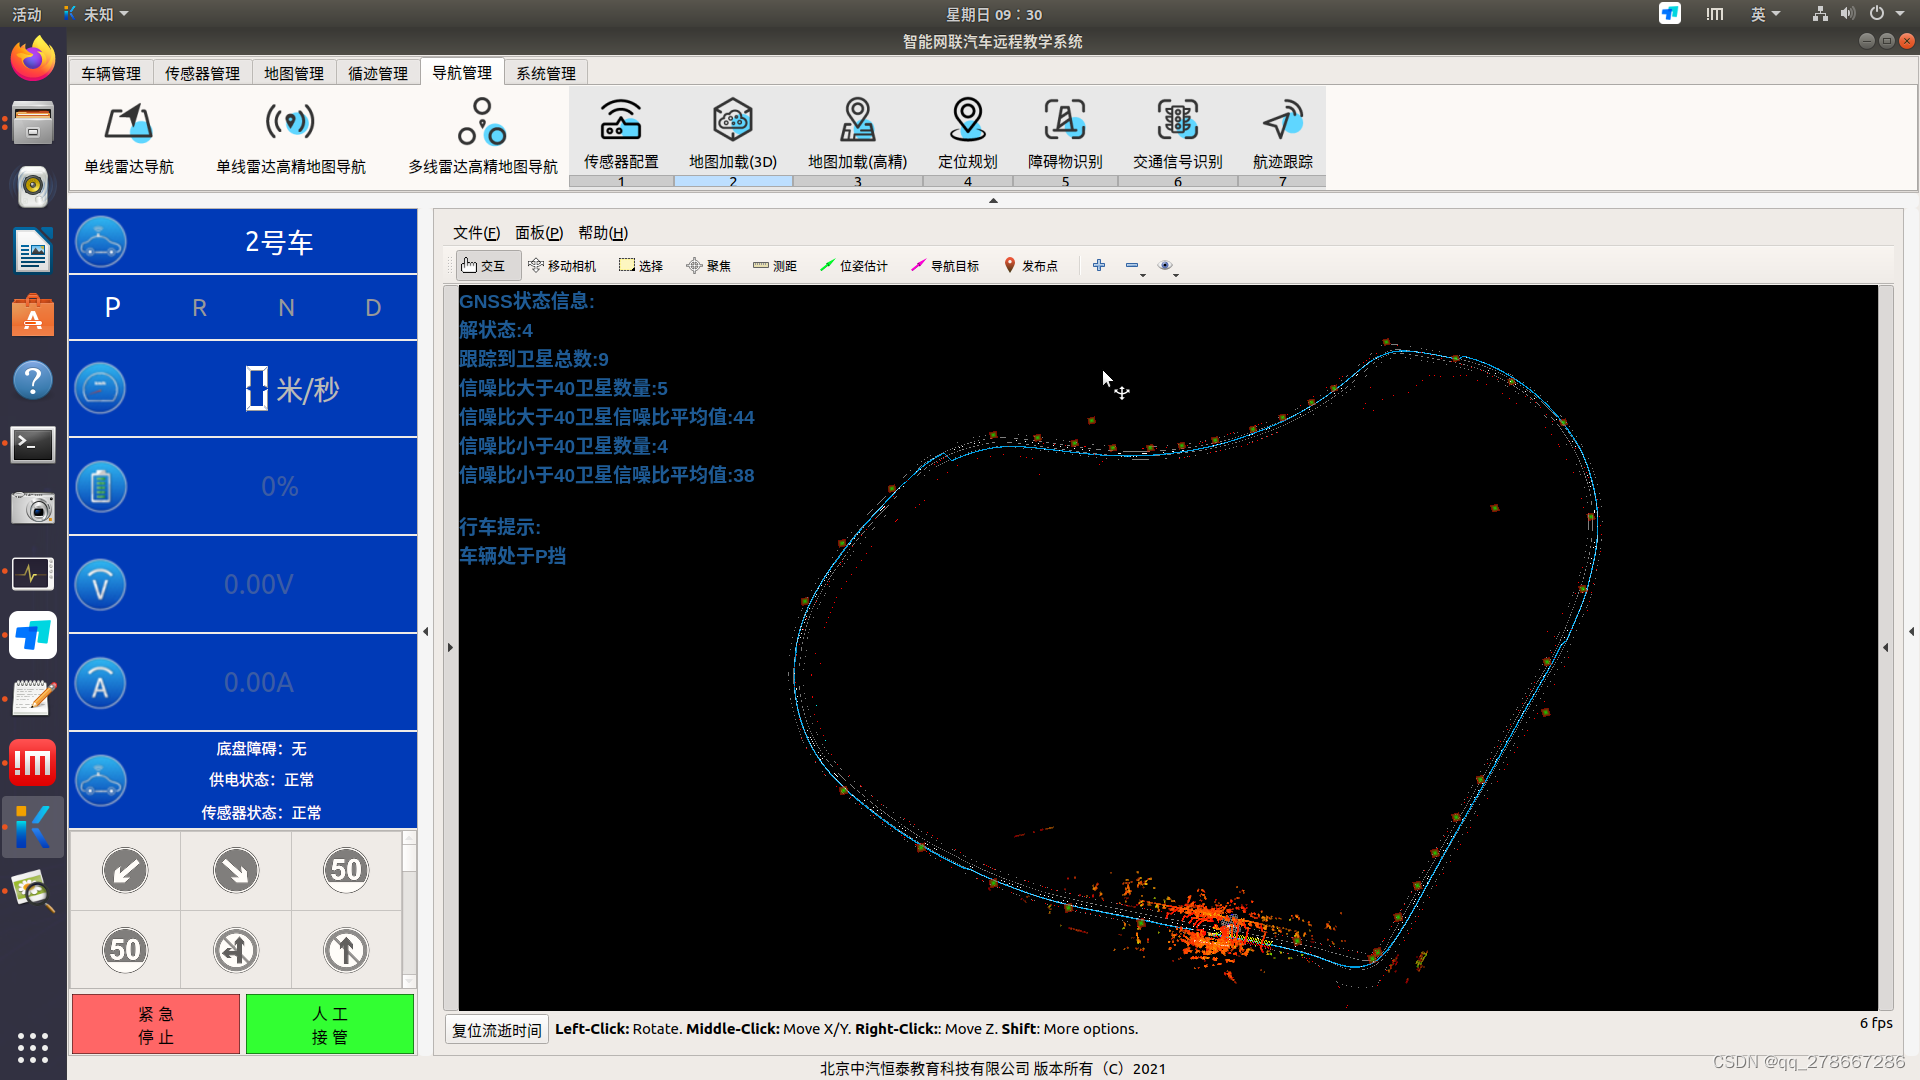
Task: Expand the viewer's left dock arrow
Action: (450, 647)
